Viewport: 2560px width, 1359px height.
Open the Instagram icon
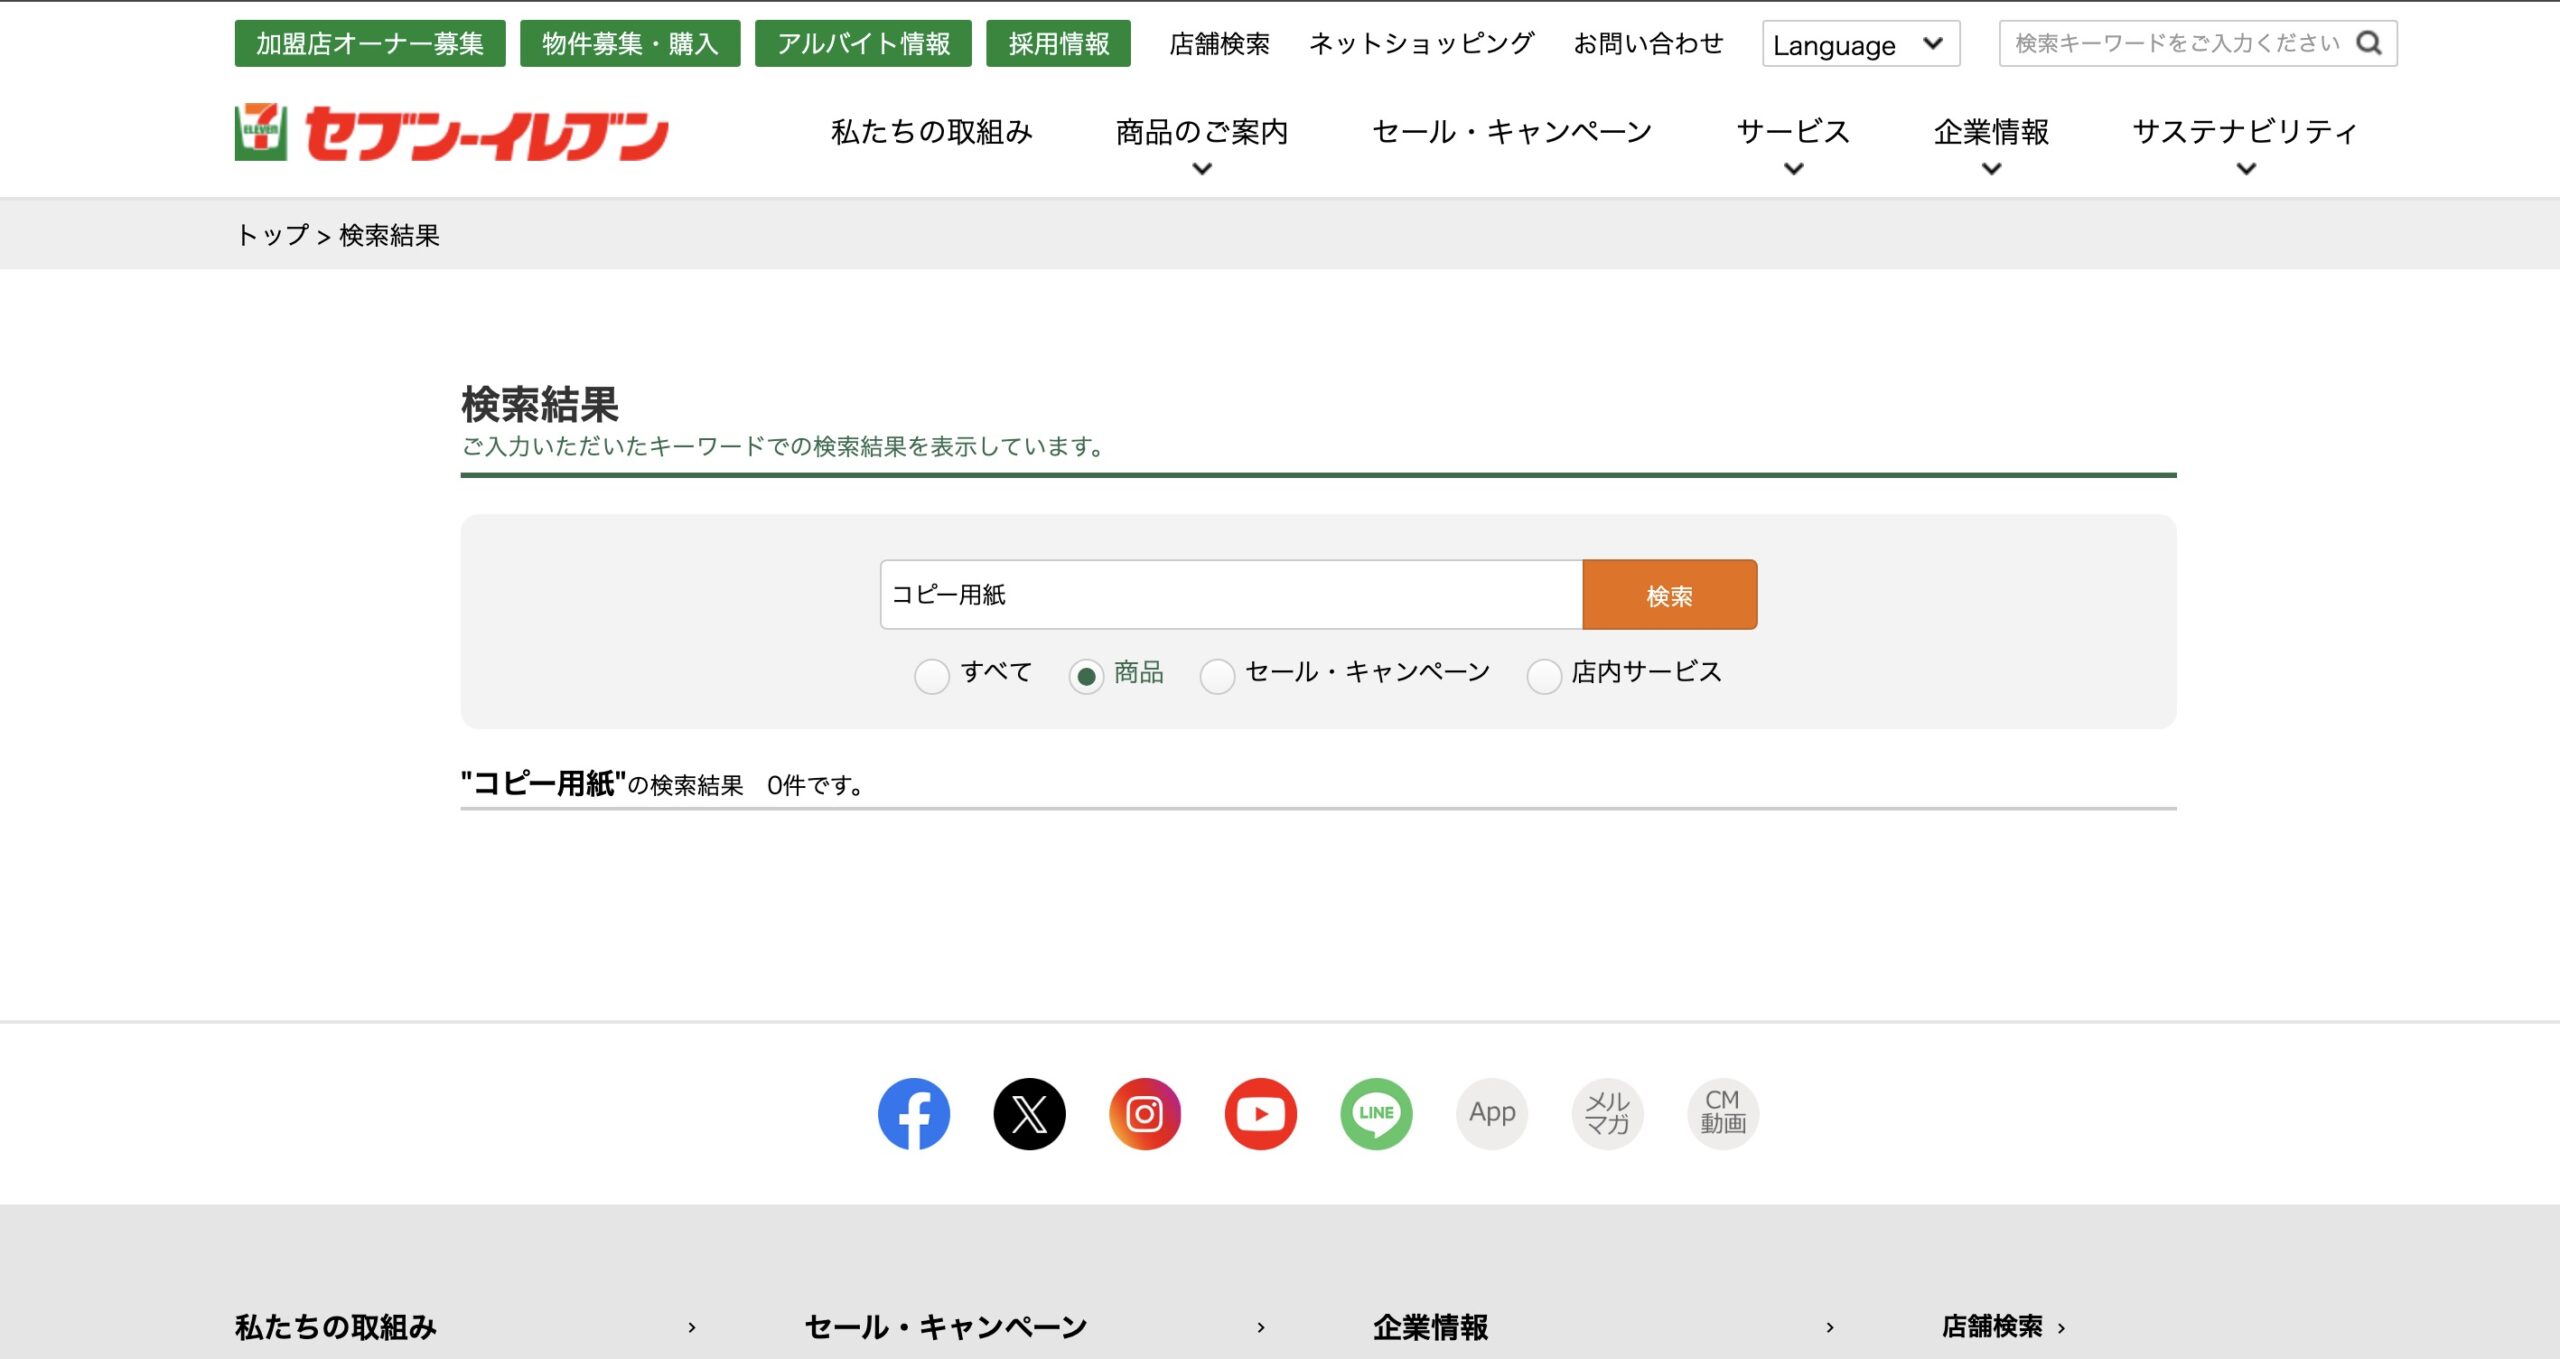tap(1145, 1113)
